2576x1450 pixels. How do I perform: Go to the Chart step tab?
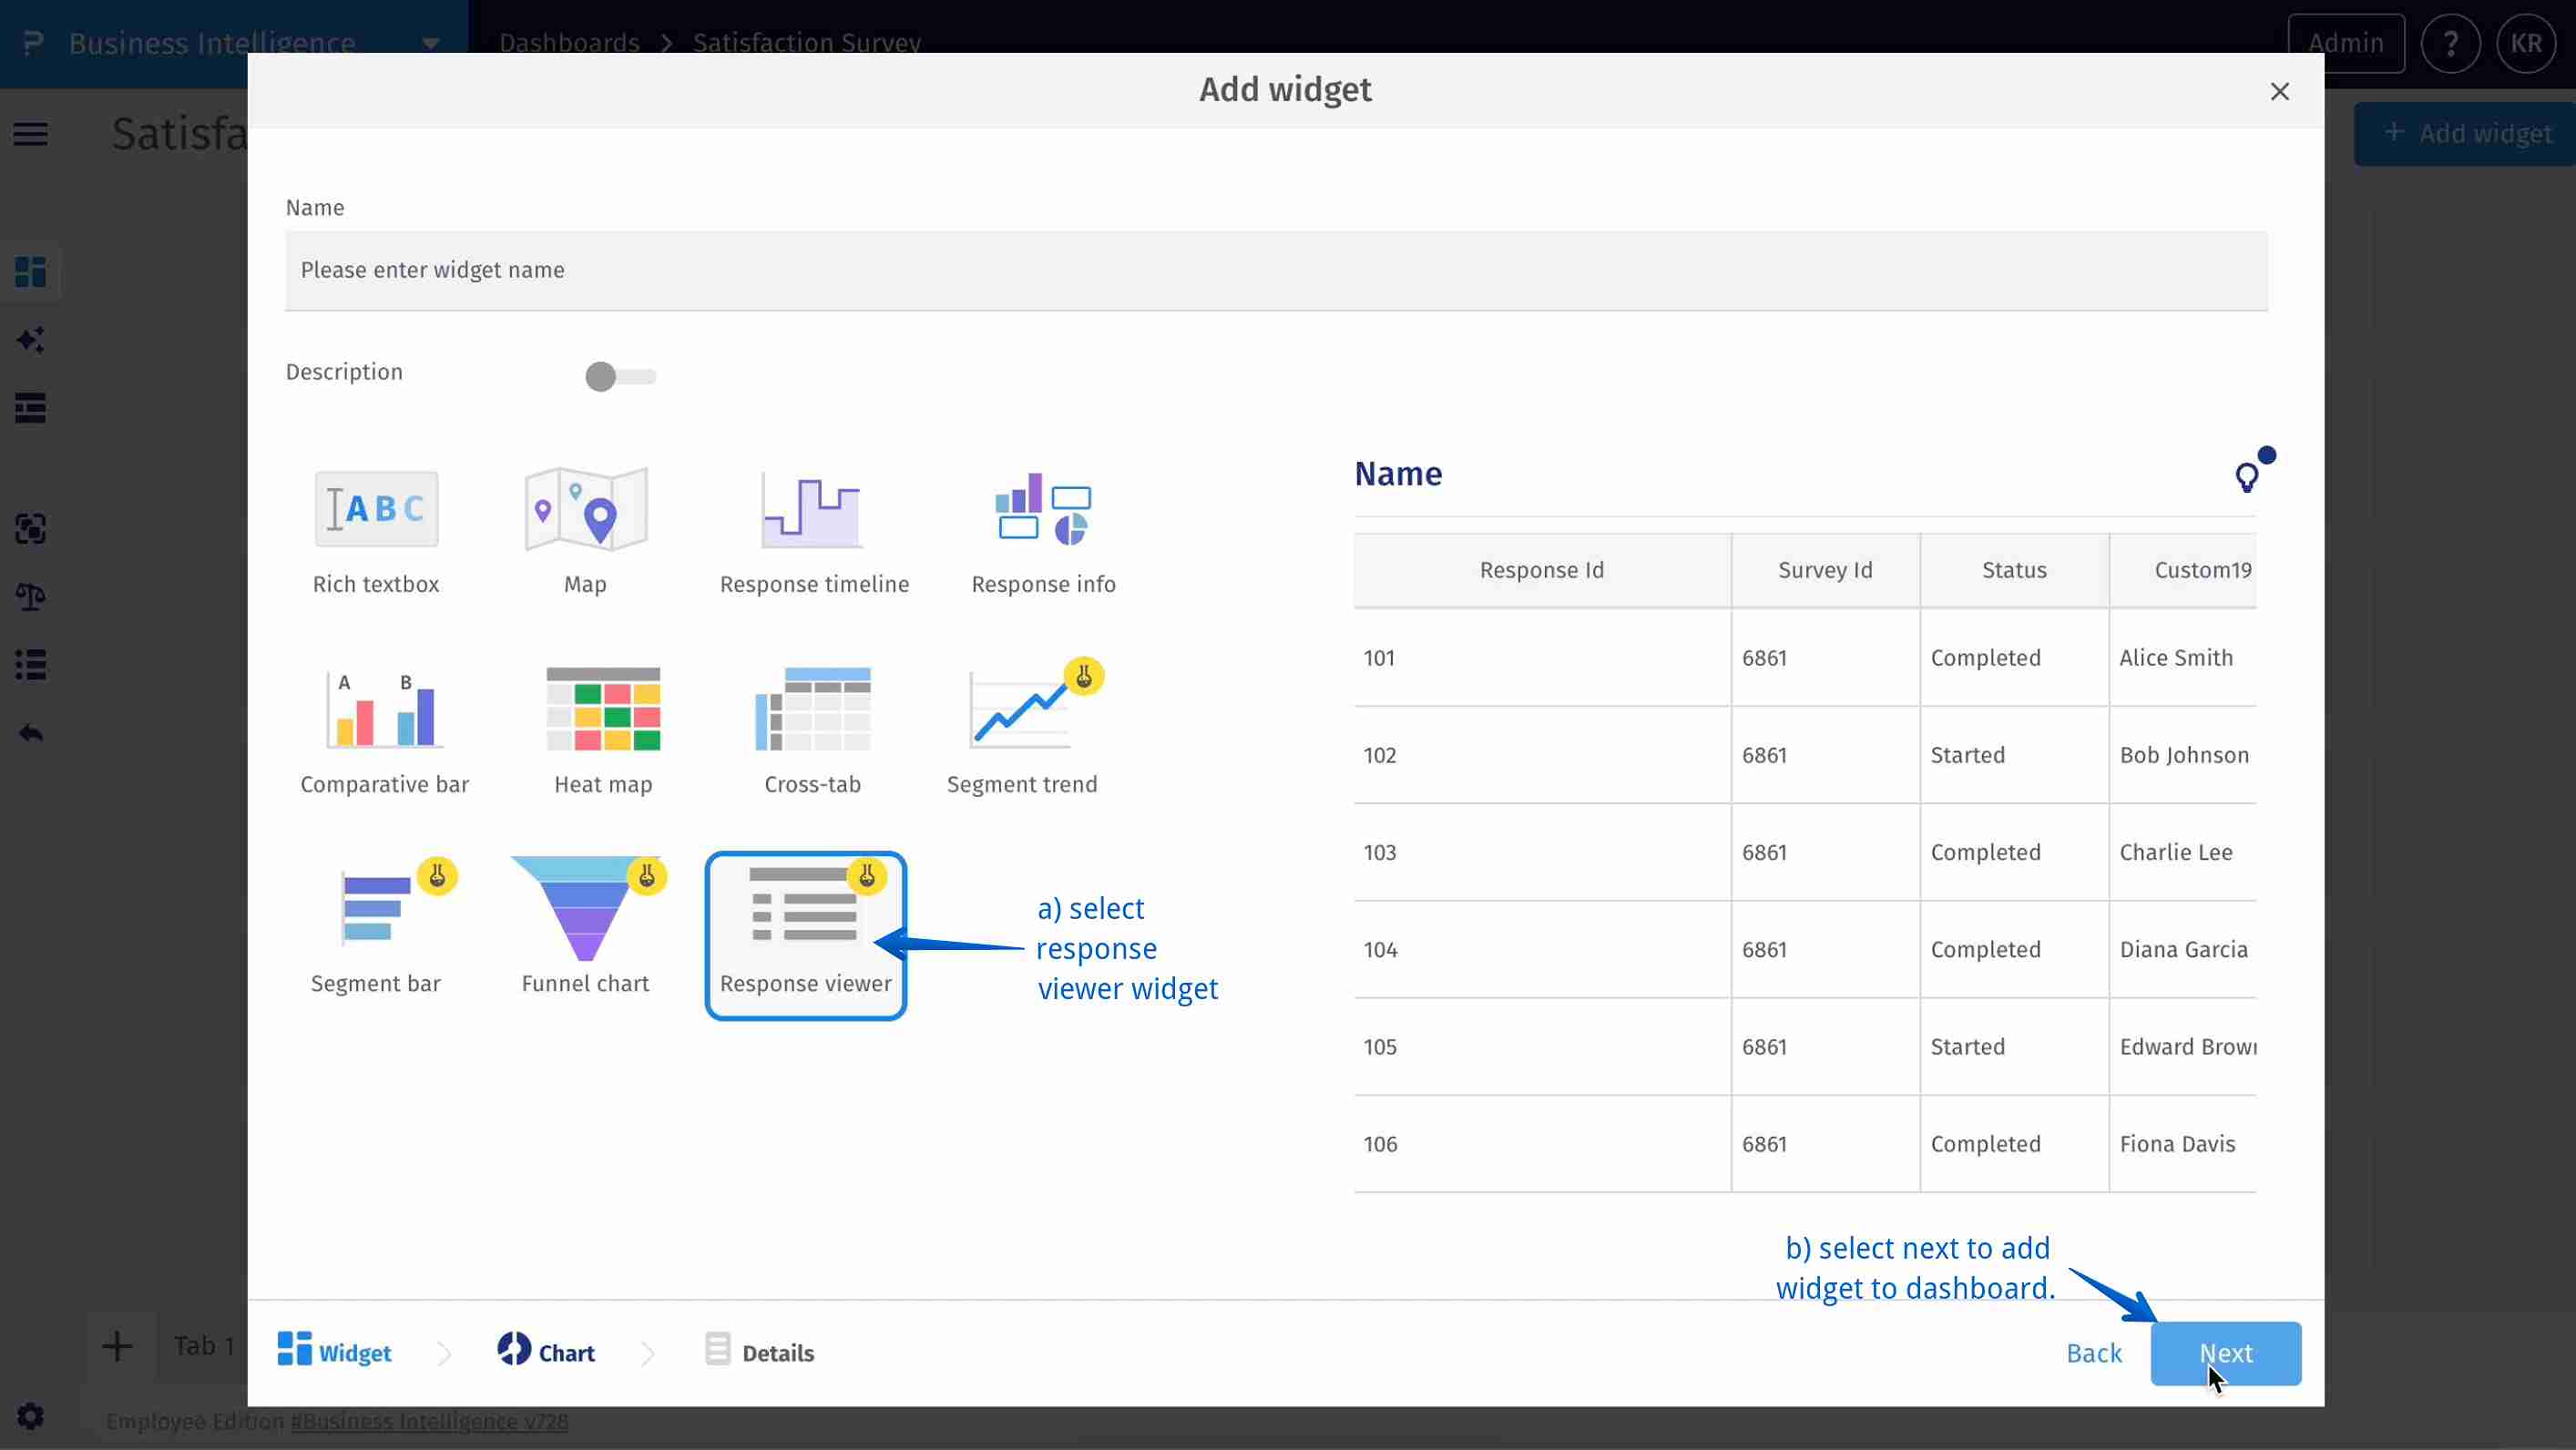coord(546,1352)
